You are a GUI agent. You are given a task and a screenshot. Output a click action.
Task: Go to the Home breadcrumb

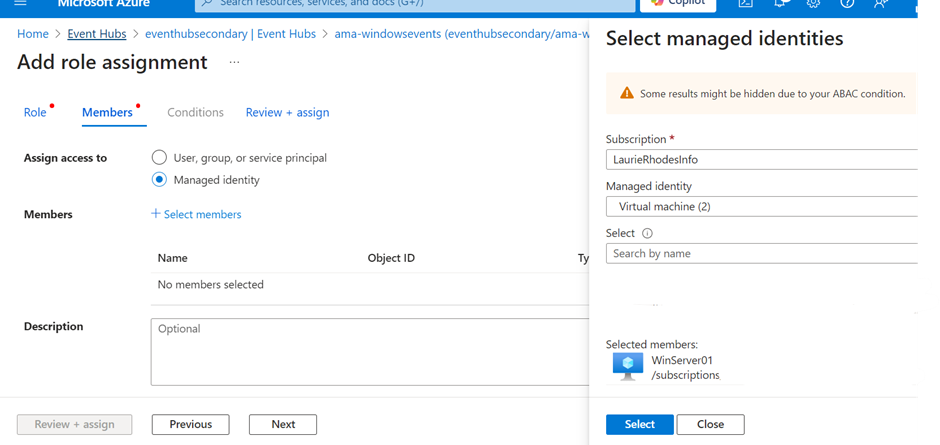[x=32, y=34]
